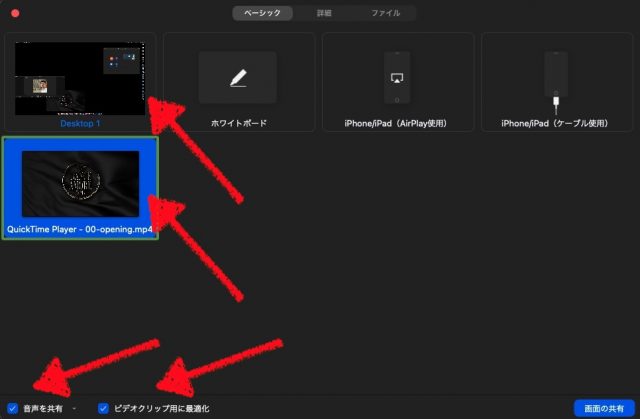Toggle the 音声を共有 checkbox
Screen dimensions: 640x419
tap(13, 408)
